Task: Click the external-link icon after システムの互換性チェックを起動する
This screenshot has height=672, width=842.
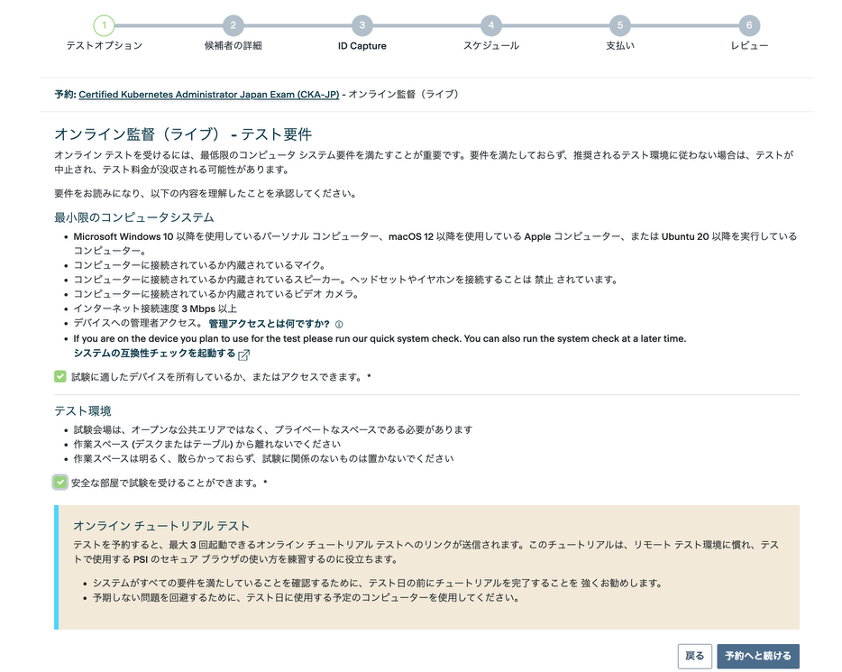Action: 244,354
